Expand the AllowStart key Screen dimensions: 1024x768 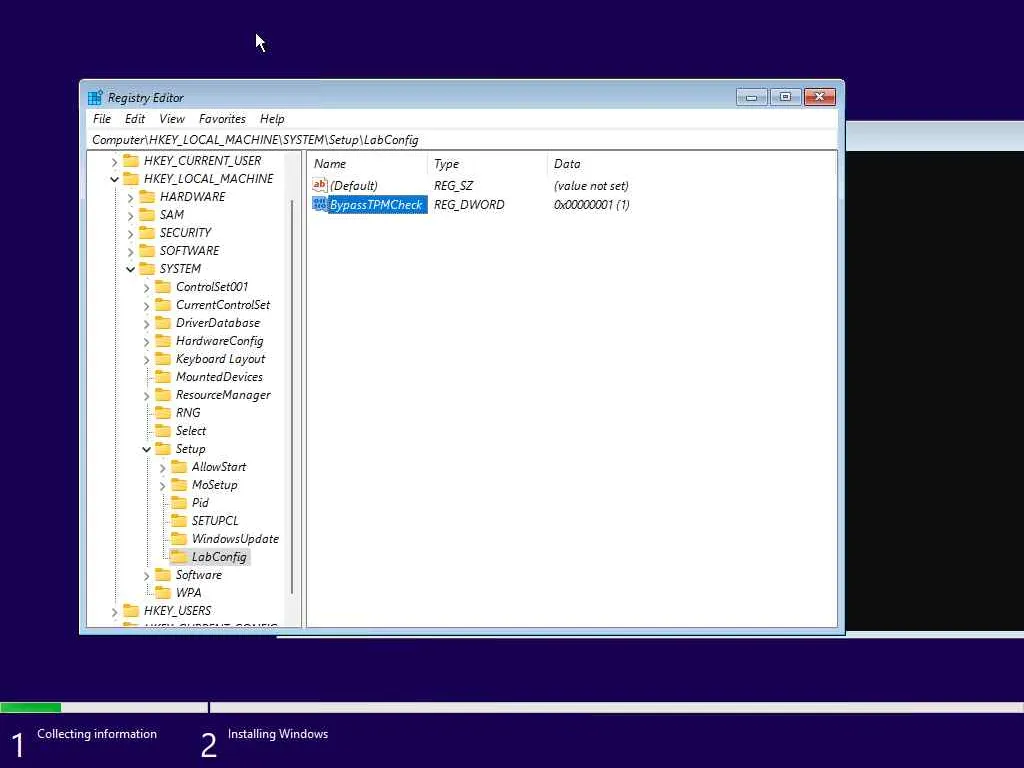pyautogui.click(x=163, y=468)
